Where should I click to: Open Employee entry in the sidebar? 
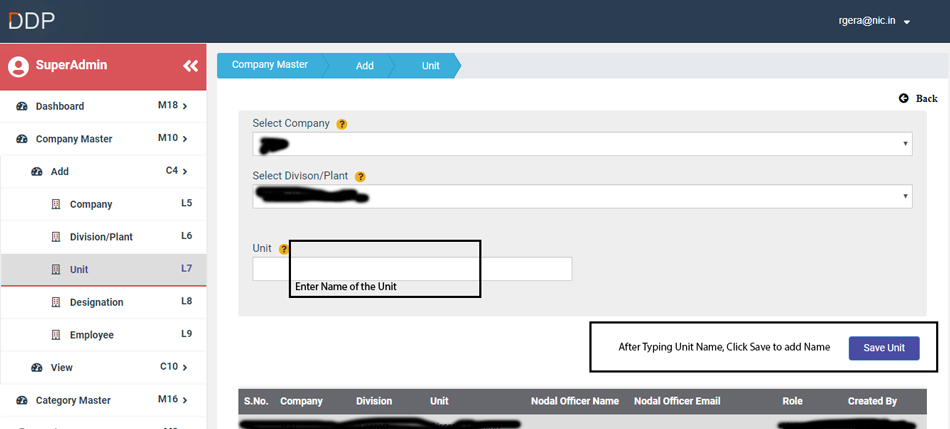coord(91,335)
